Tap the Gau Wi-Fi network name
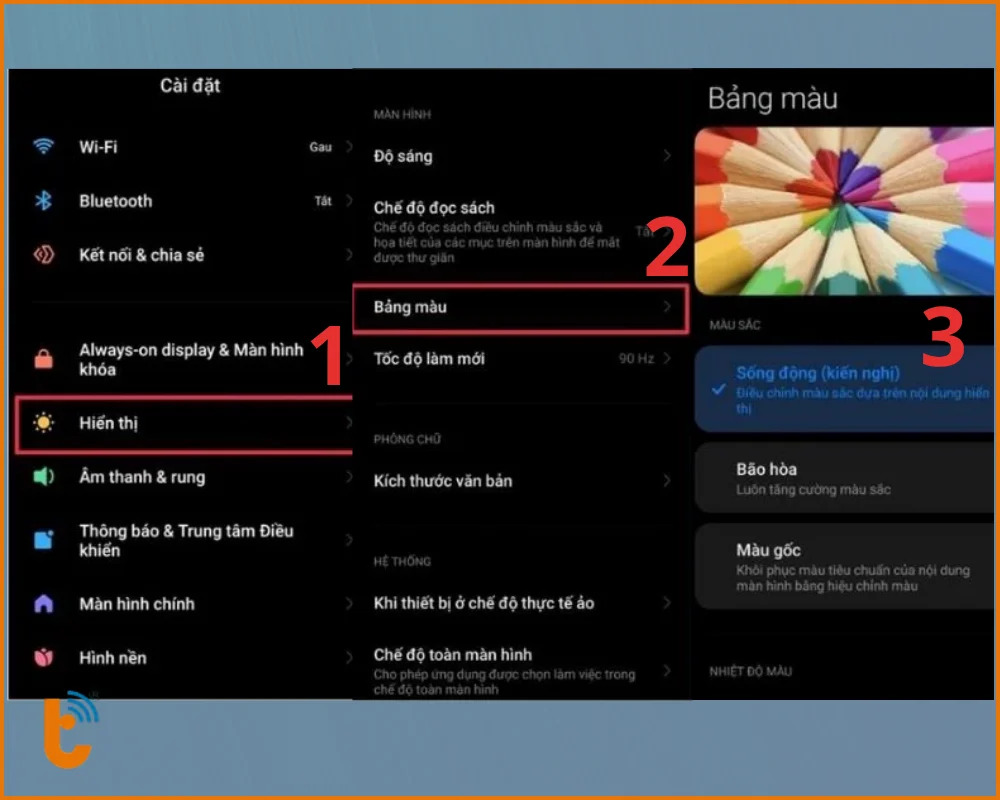This screenshot has width=1000, height=800. pos(320,147)
